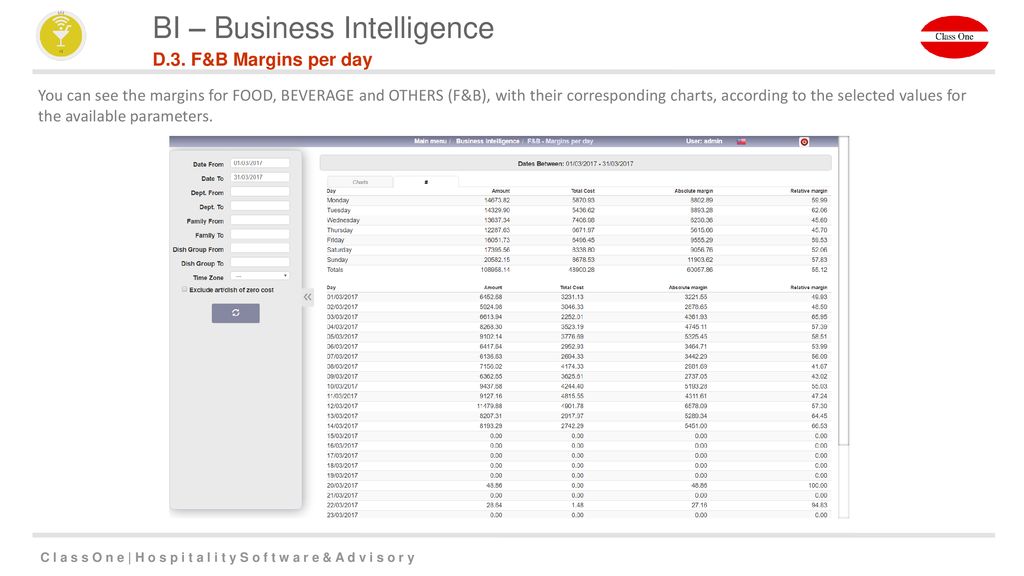Click the cocktail glass logo

click(x=61, y=36)
